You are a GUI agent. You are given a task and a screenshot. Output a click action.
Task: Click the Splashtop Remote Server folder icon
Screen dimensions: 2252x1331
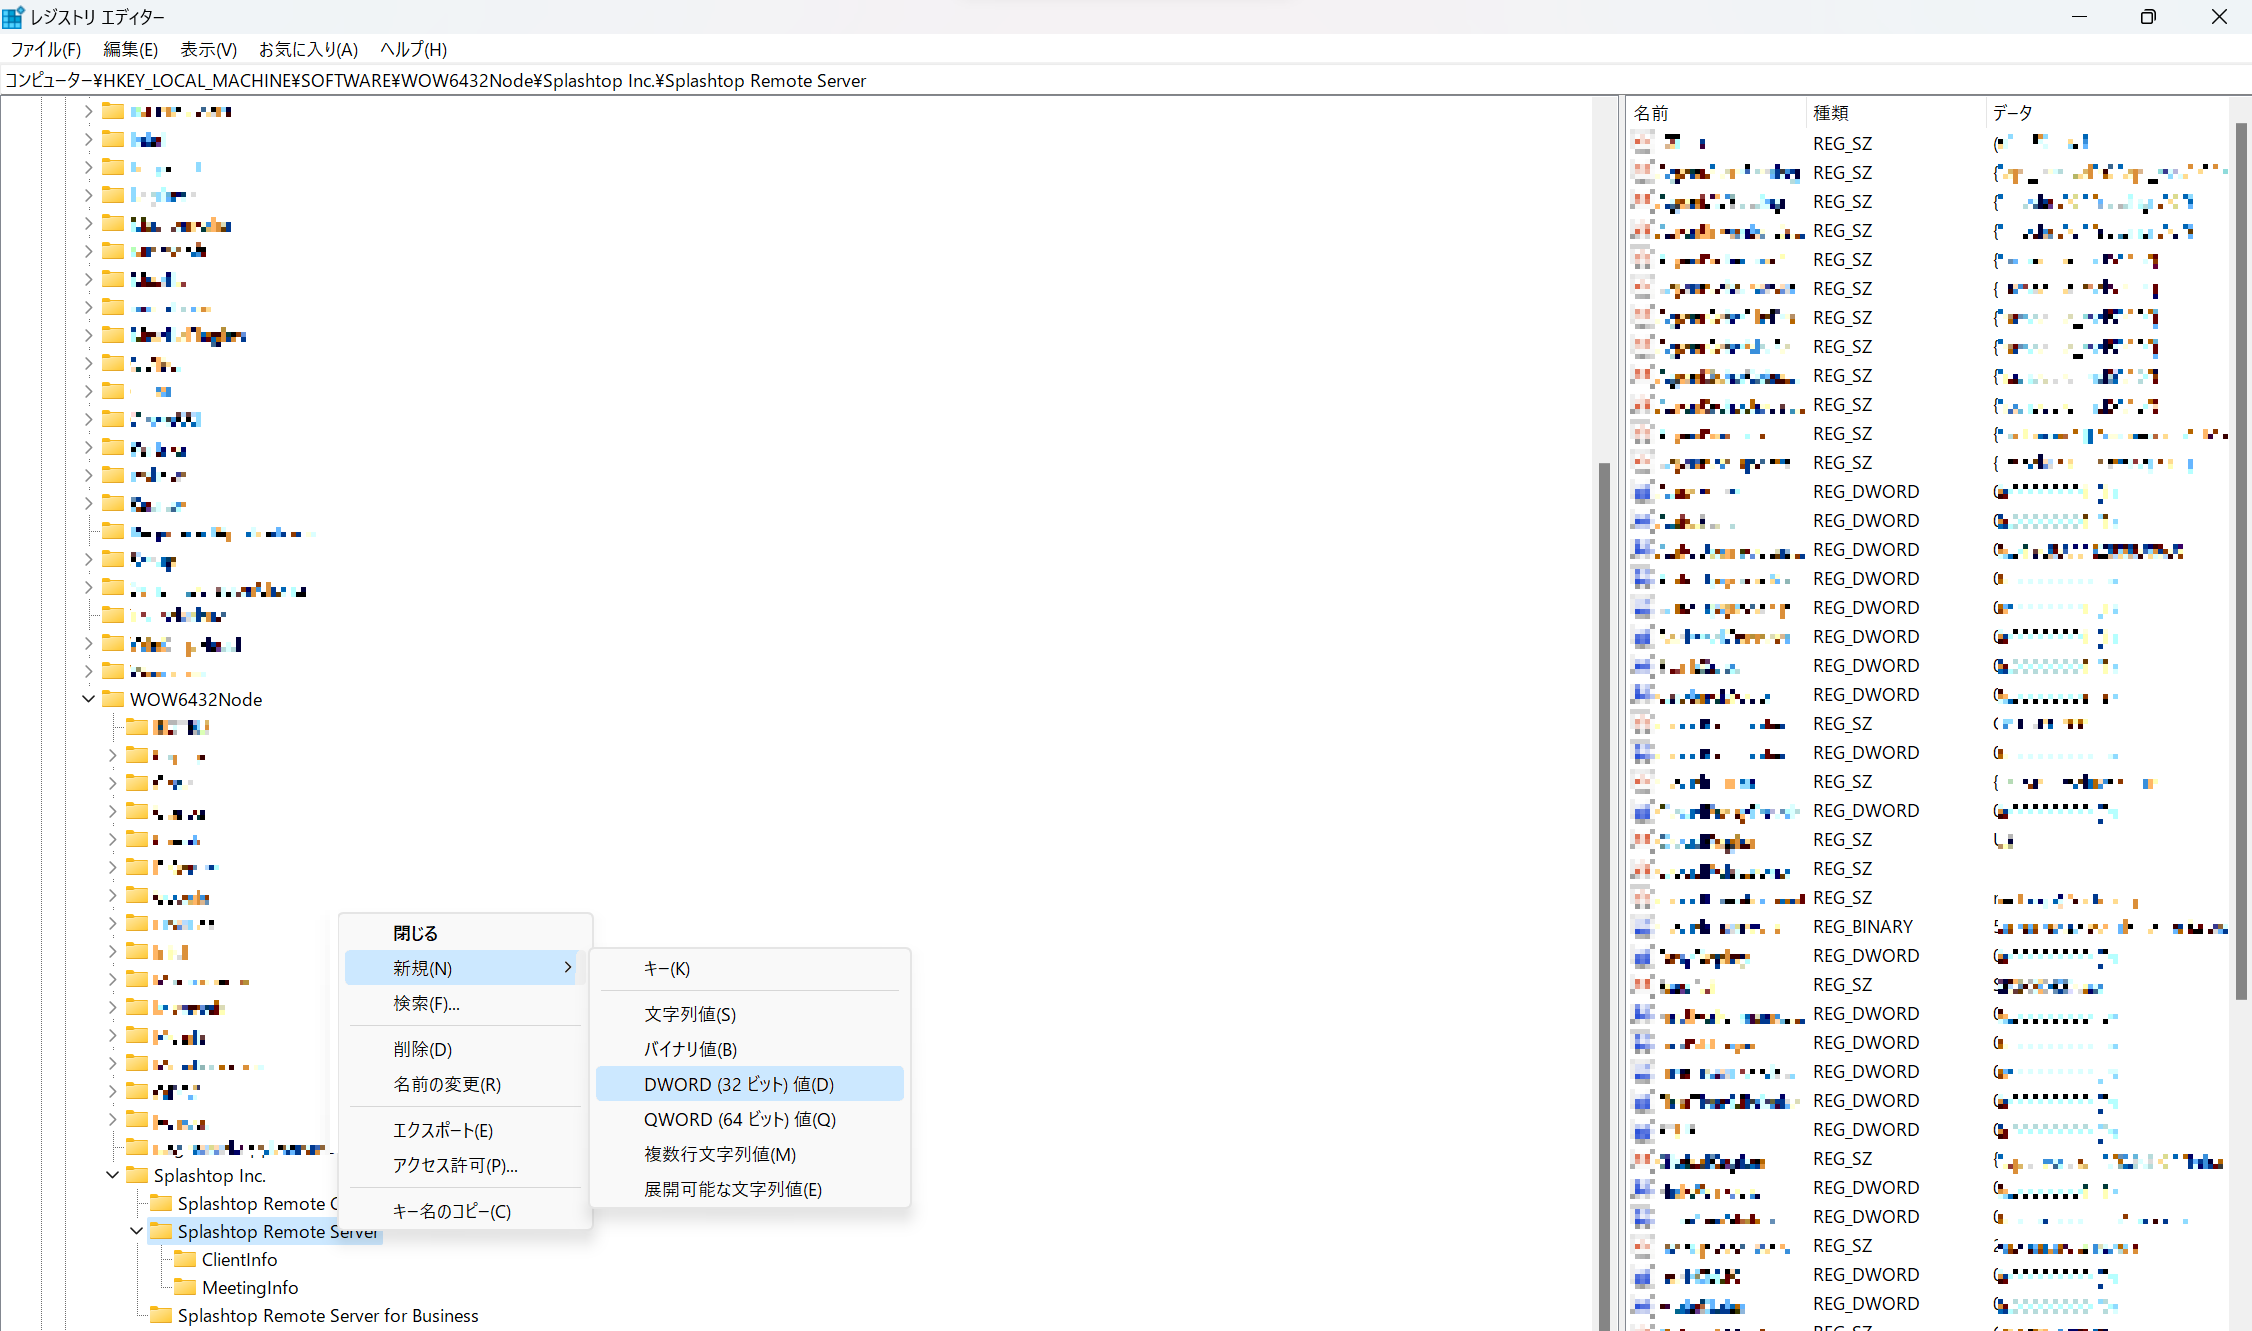(161, 1230)
